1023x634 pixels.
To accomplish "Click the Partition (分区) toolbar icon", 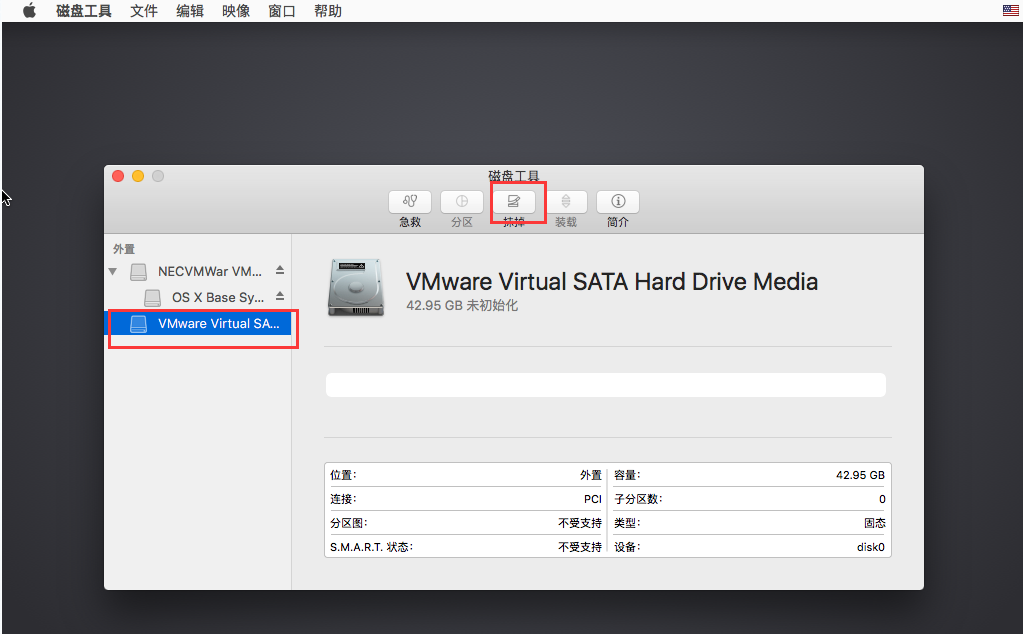I will (x=462, y=201).
